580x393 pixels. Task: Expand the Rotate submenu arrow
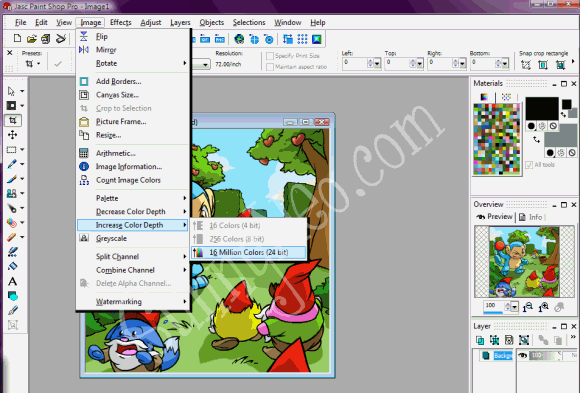pos(185,63)
